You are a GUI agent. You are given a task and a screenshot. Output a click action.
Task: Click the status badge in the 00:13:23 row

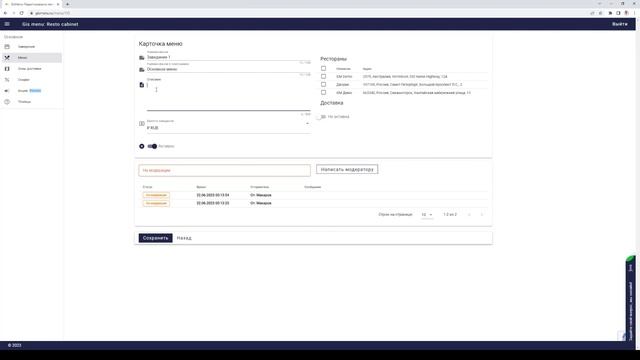[x=156, y=203]
